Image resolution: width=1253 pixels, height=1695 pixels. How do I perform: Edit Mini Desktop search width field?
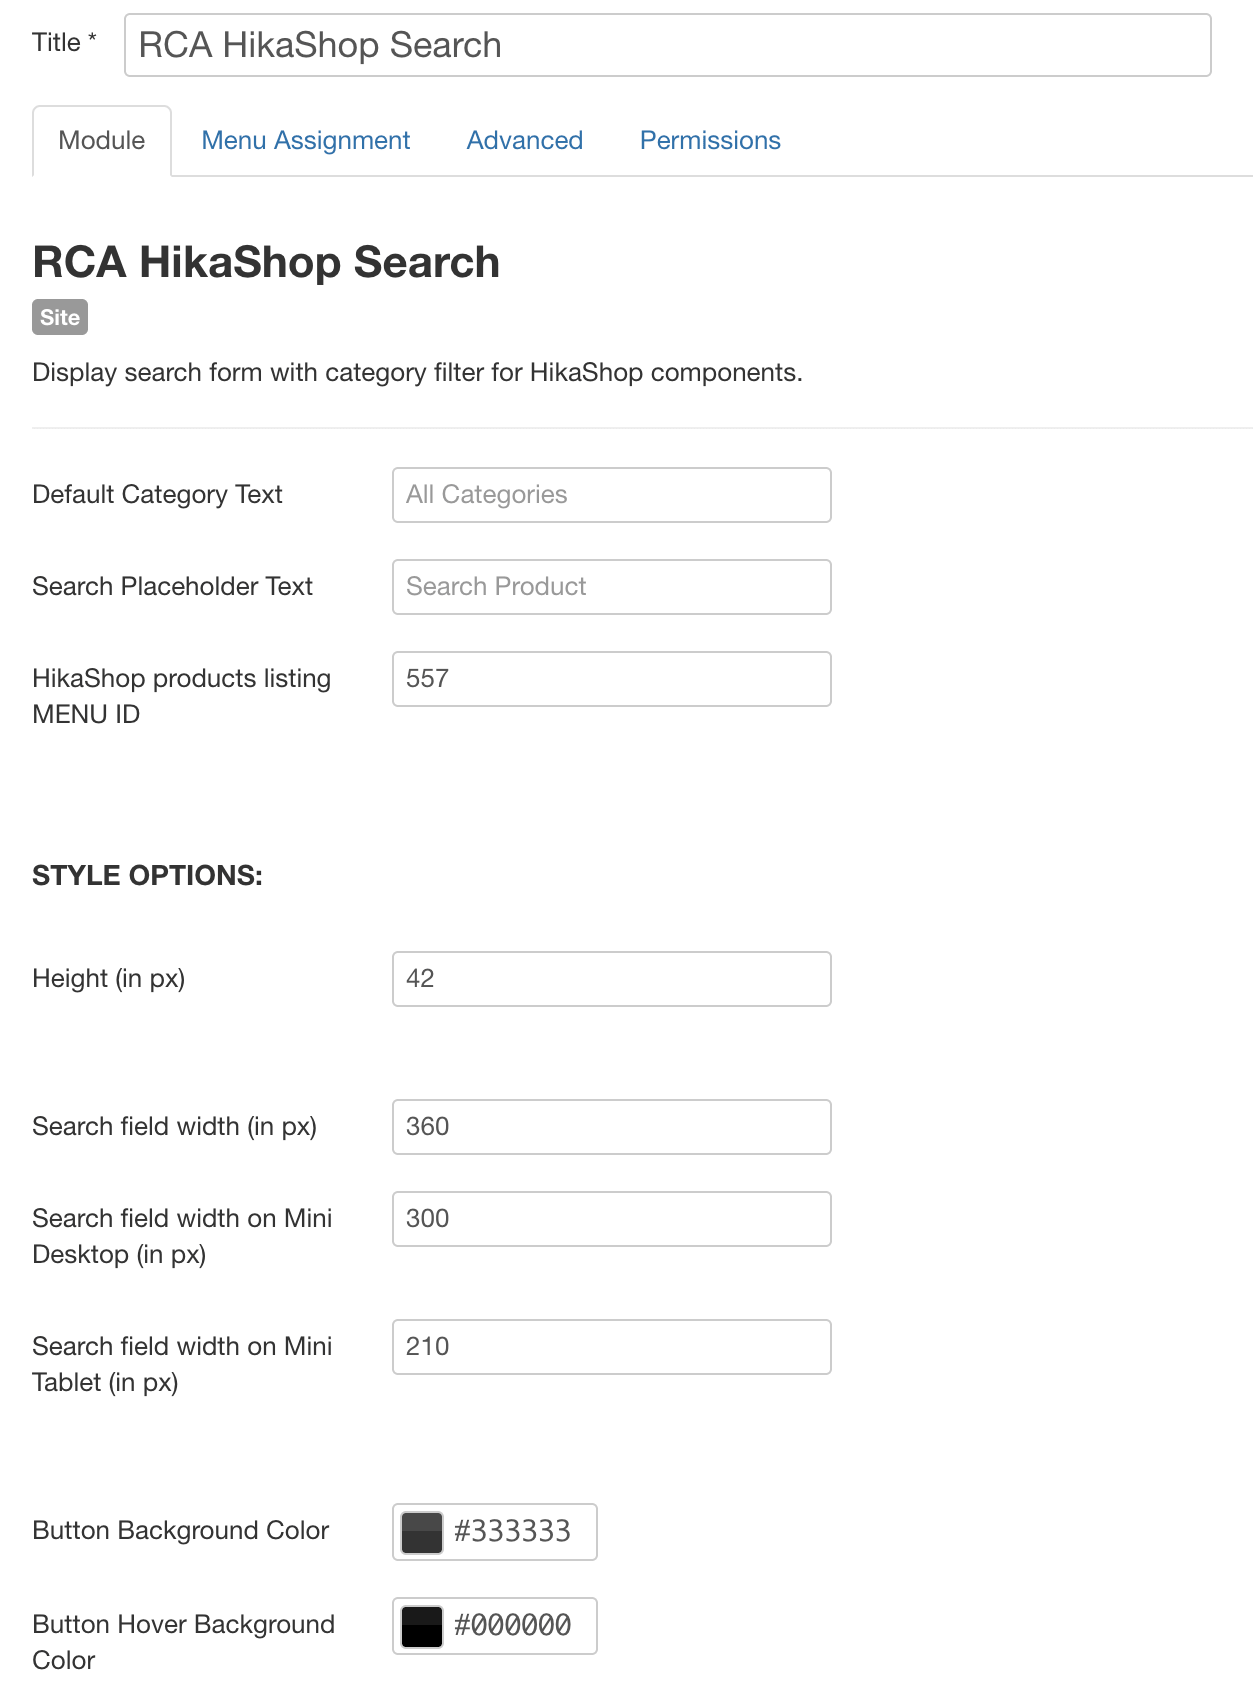612,1219
